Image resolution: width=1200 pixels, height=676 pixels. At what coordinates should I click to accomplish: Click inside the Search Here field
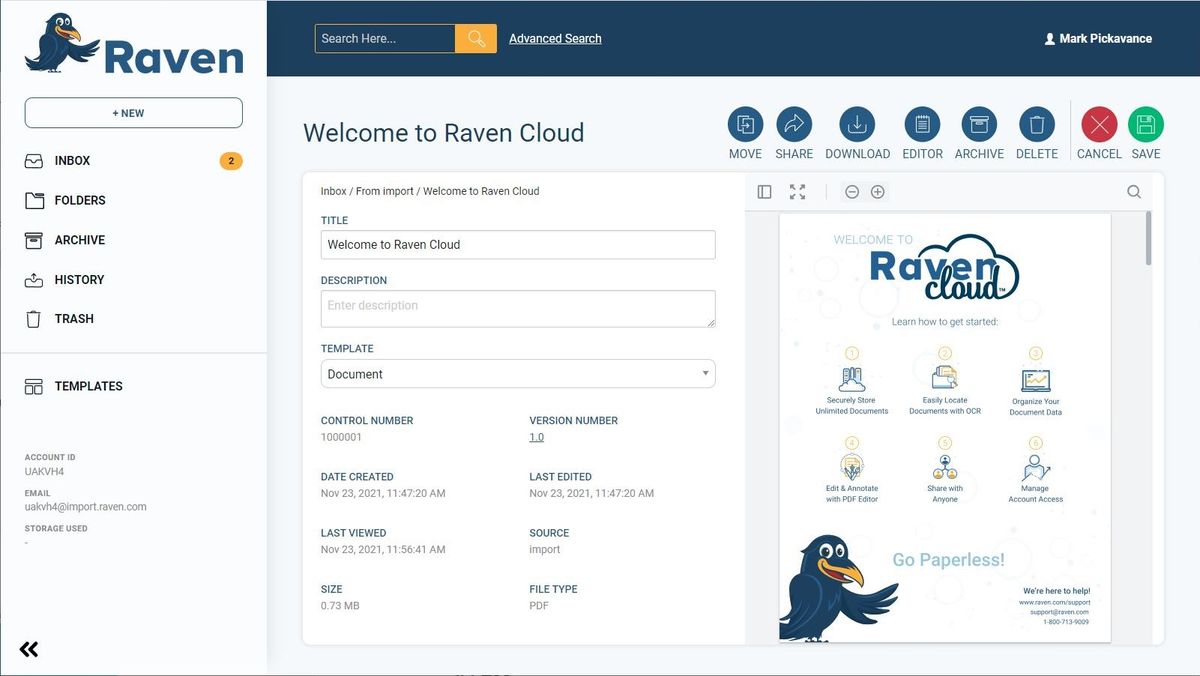coord(385,37)
